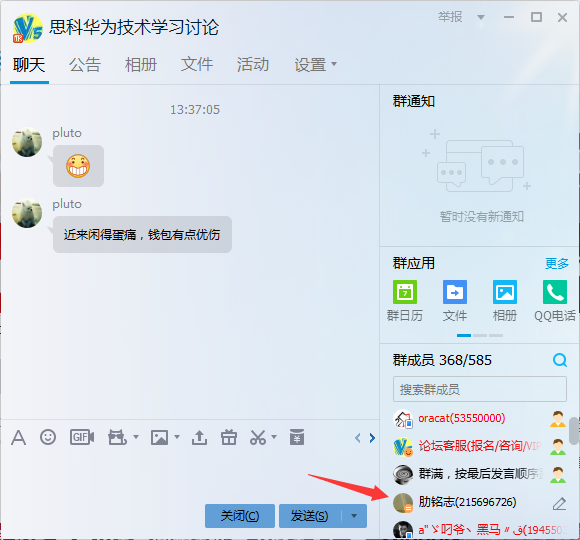Click the 群成员 368/585 header

(442, 360)
